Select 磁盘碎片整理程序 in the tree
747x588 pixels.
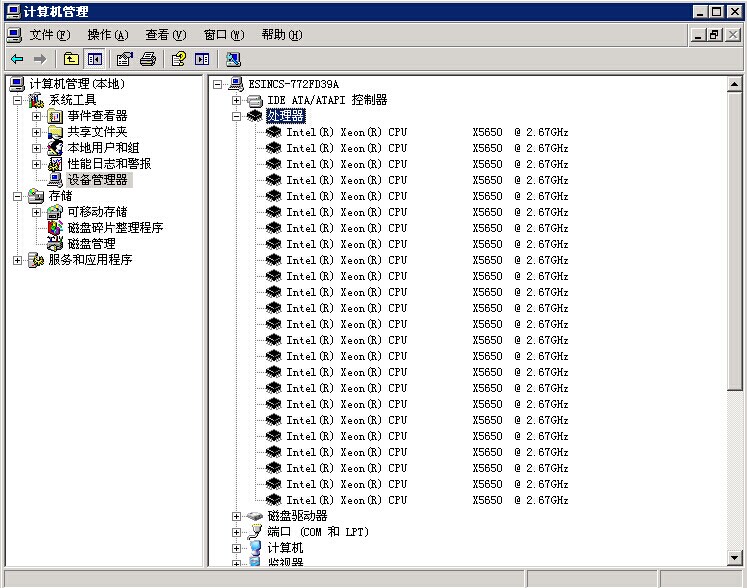115,228
